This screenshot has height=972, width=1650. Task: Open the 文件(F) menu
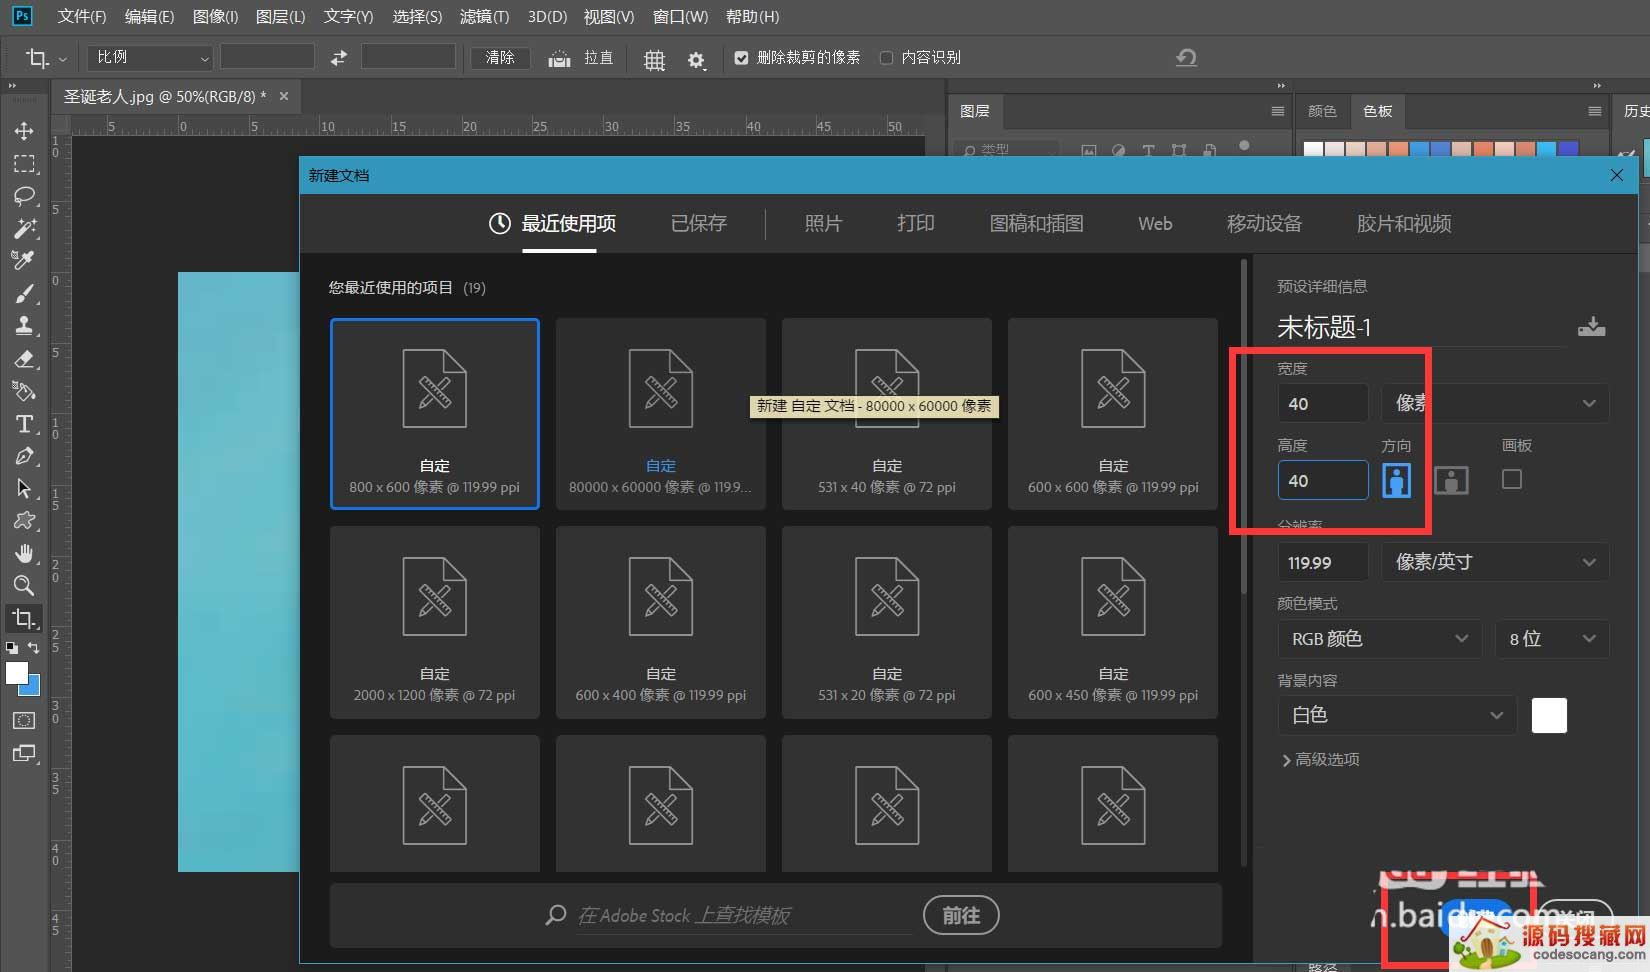click(82, 17)
